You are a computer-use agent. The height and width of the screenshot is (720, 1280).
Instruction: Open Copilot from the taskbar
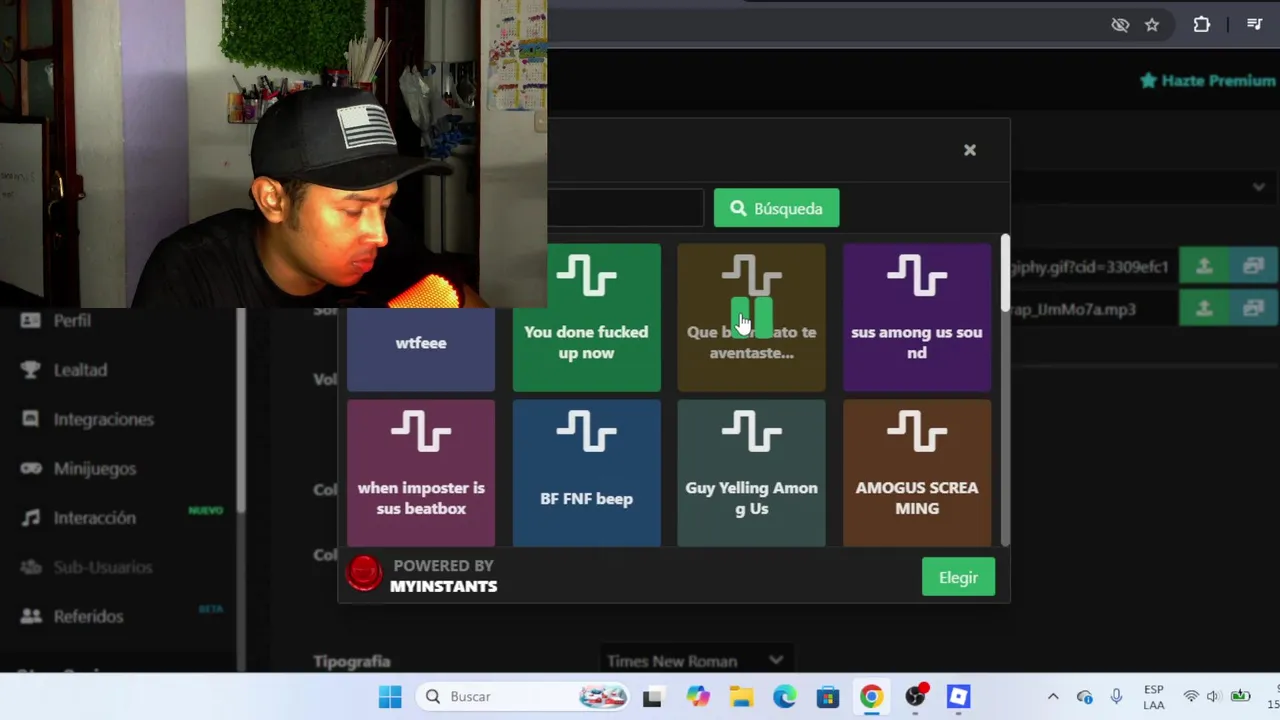[x=698, y=697]
